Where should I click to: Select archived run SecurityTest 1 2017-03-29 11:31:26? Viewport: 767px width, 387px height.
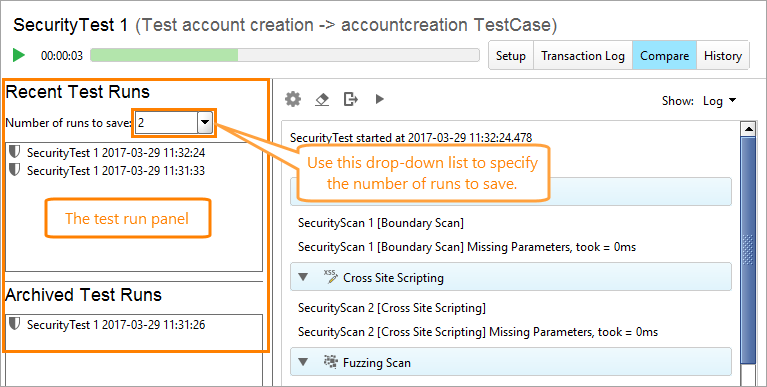tap(116, 325)
